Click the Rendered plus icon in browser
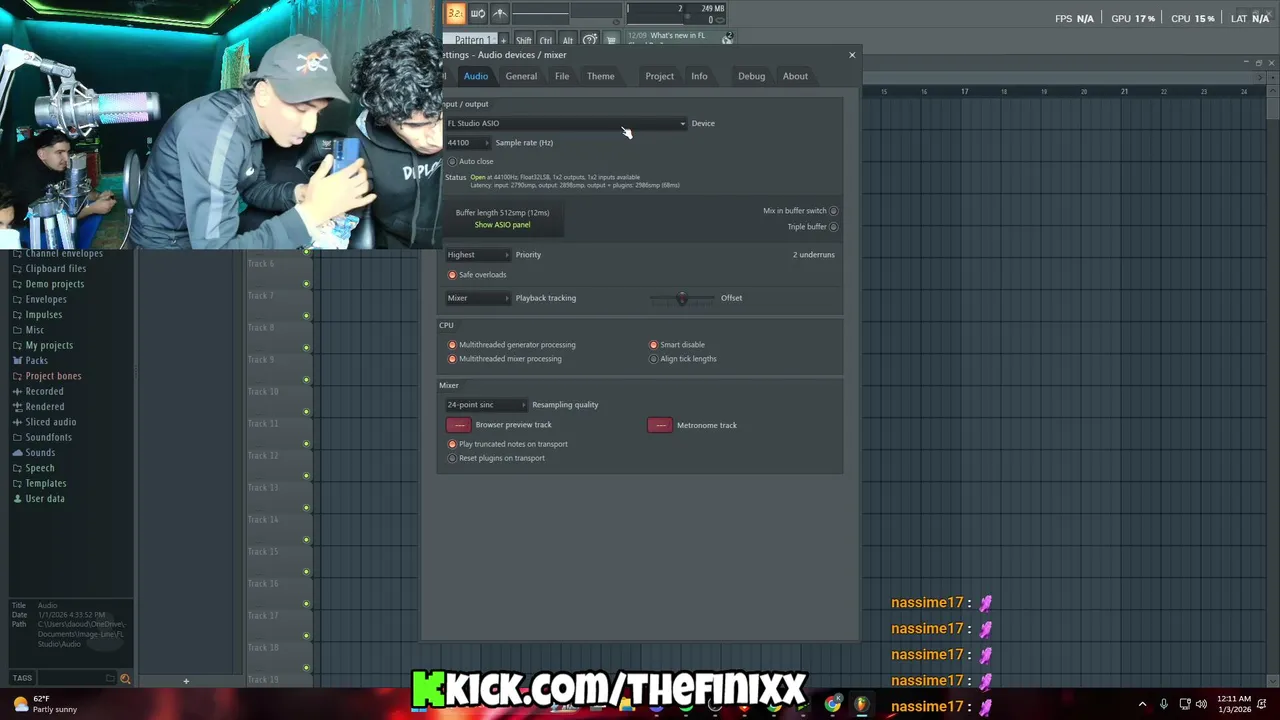Viewport: 1280px width, 720px height. (17, 407)
